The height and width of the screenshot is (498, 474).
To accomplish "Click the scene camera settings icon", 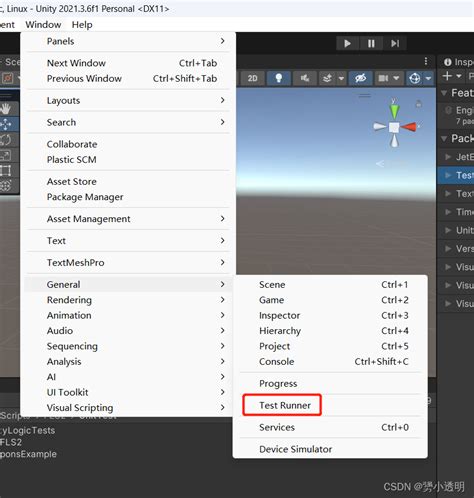I will click(x=383, y=78).
